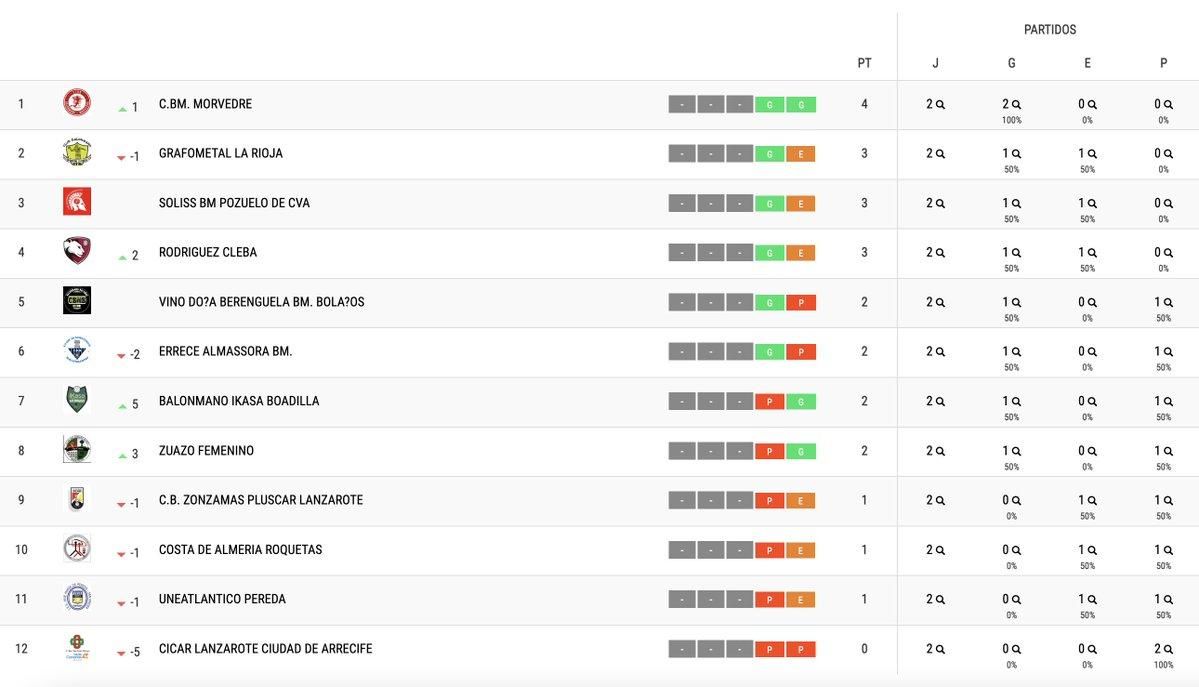Click the Balonmano Ikasa Boadilla green crest
Screen dimensions: 1199x687
(77, 400)
